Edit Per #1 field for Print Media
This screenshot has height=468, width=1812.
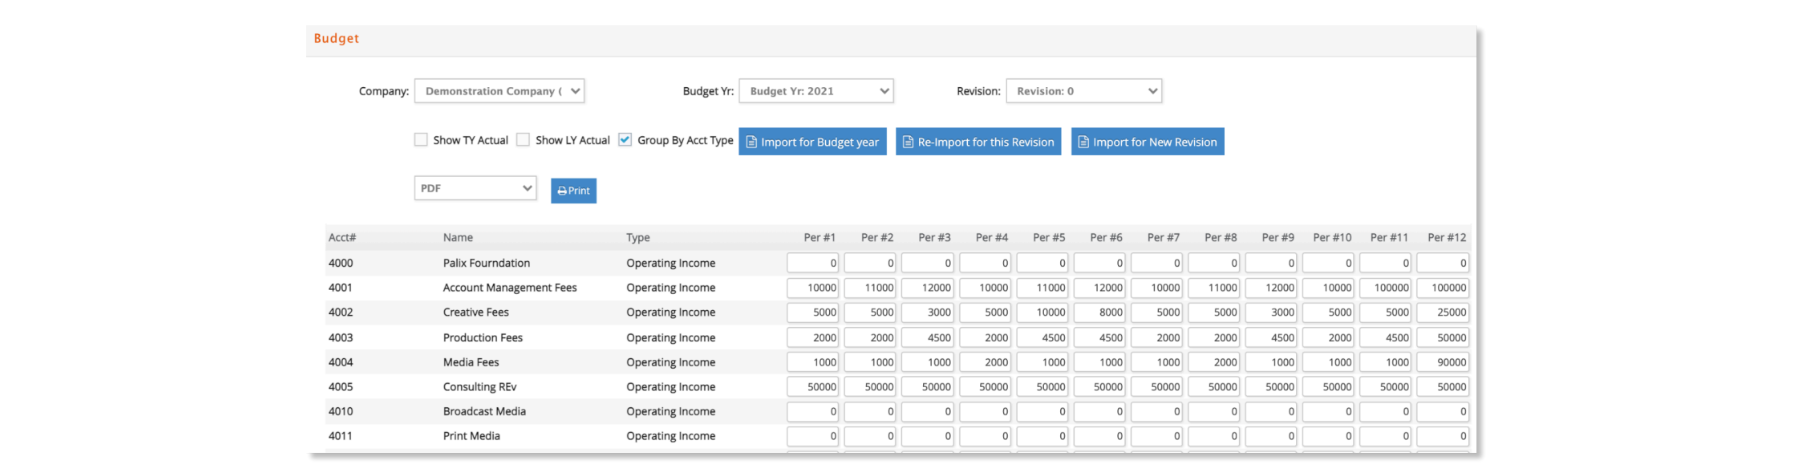tap(813, 436)
